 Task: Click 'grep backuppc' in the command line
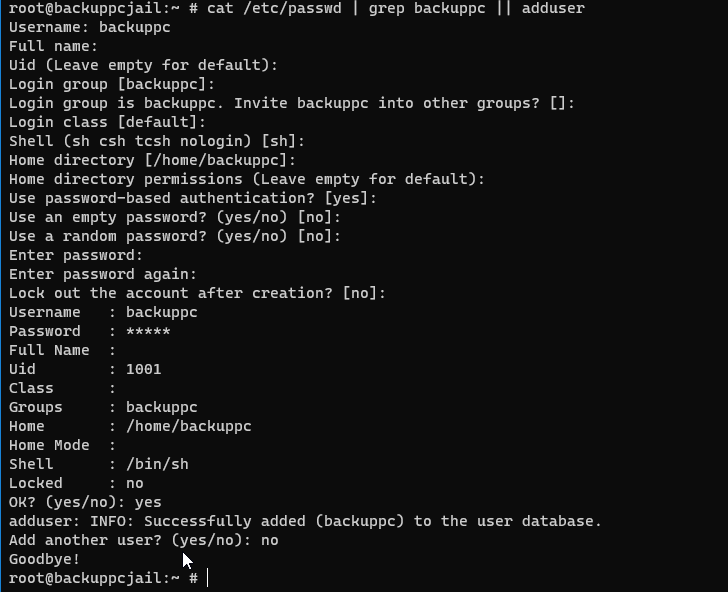coord(427,8)
